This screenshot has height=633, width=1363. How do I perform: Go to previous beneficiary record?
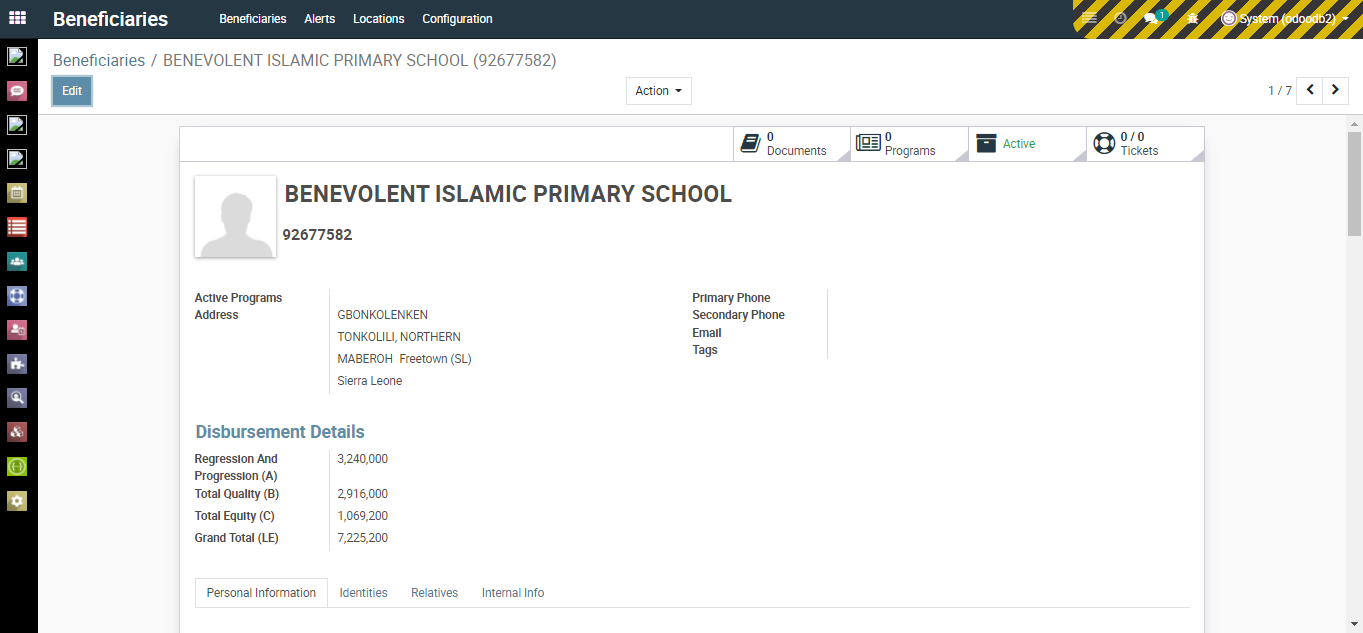click(x=1310, y=90)
